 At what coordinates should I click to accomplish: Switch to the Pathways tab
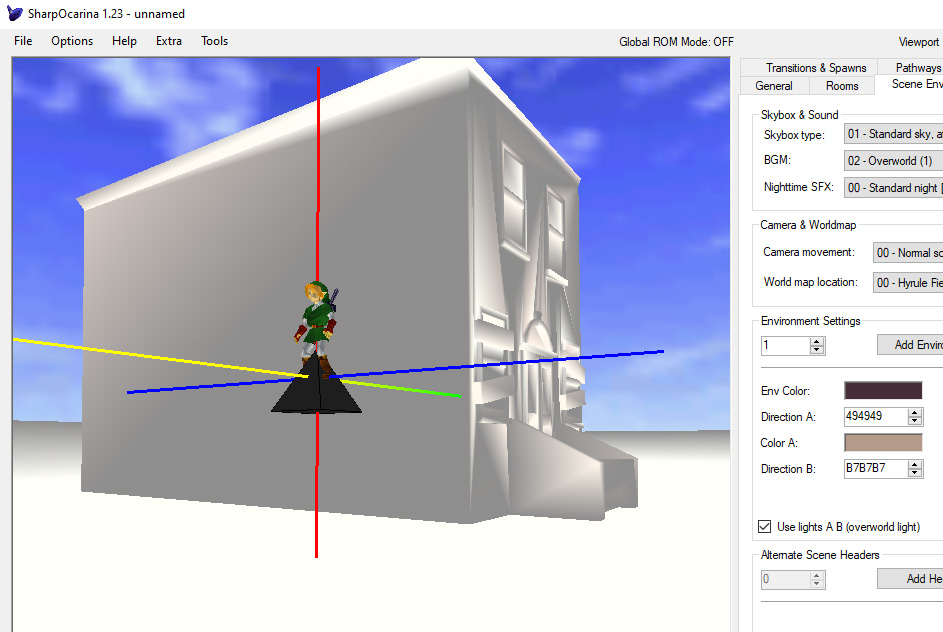coord(911,67)
